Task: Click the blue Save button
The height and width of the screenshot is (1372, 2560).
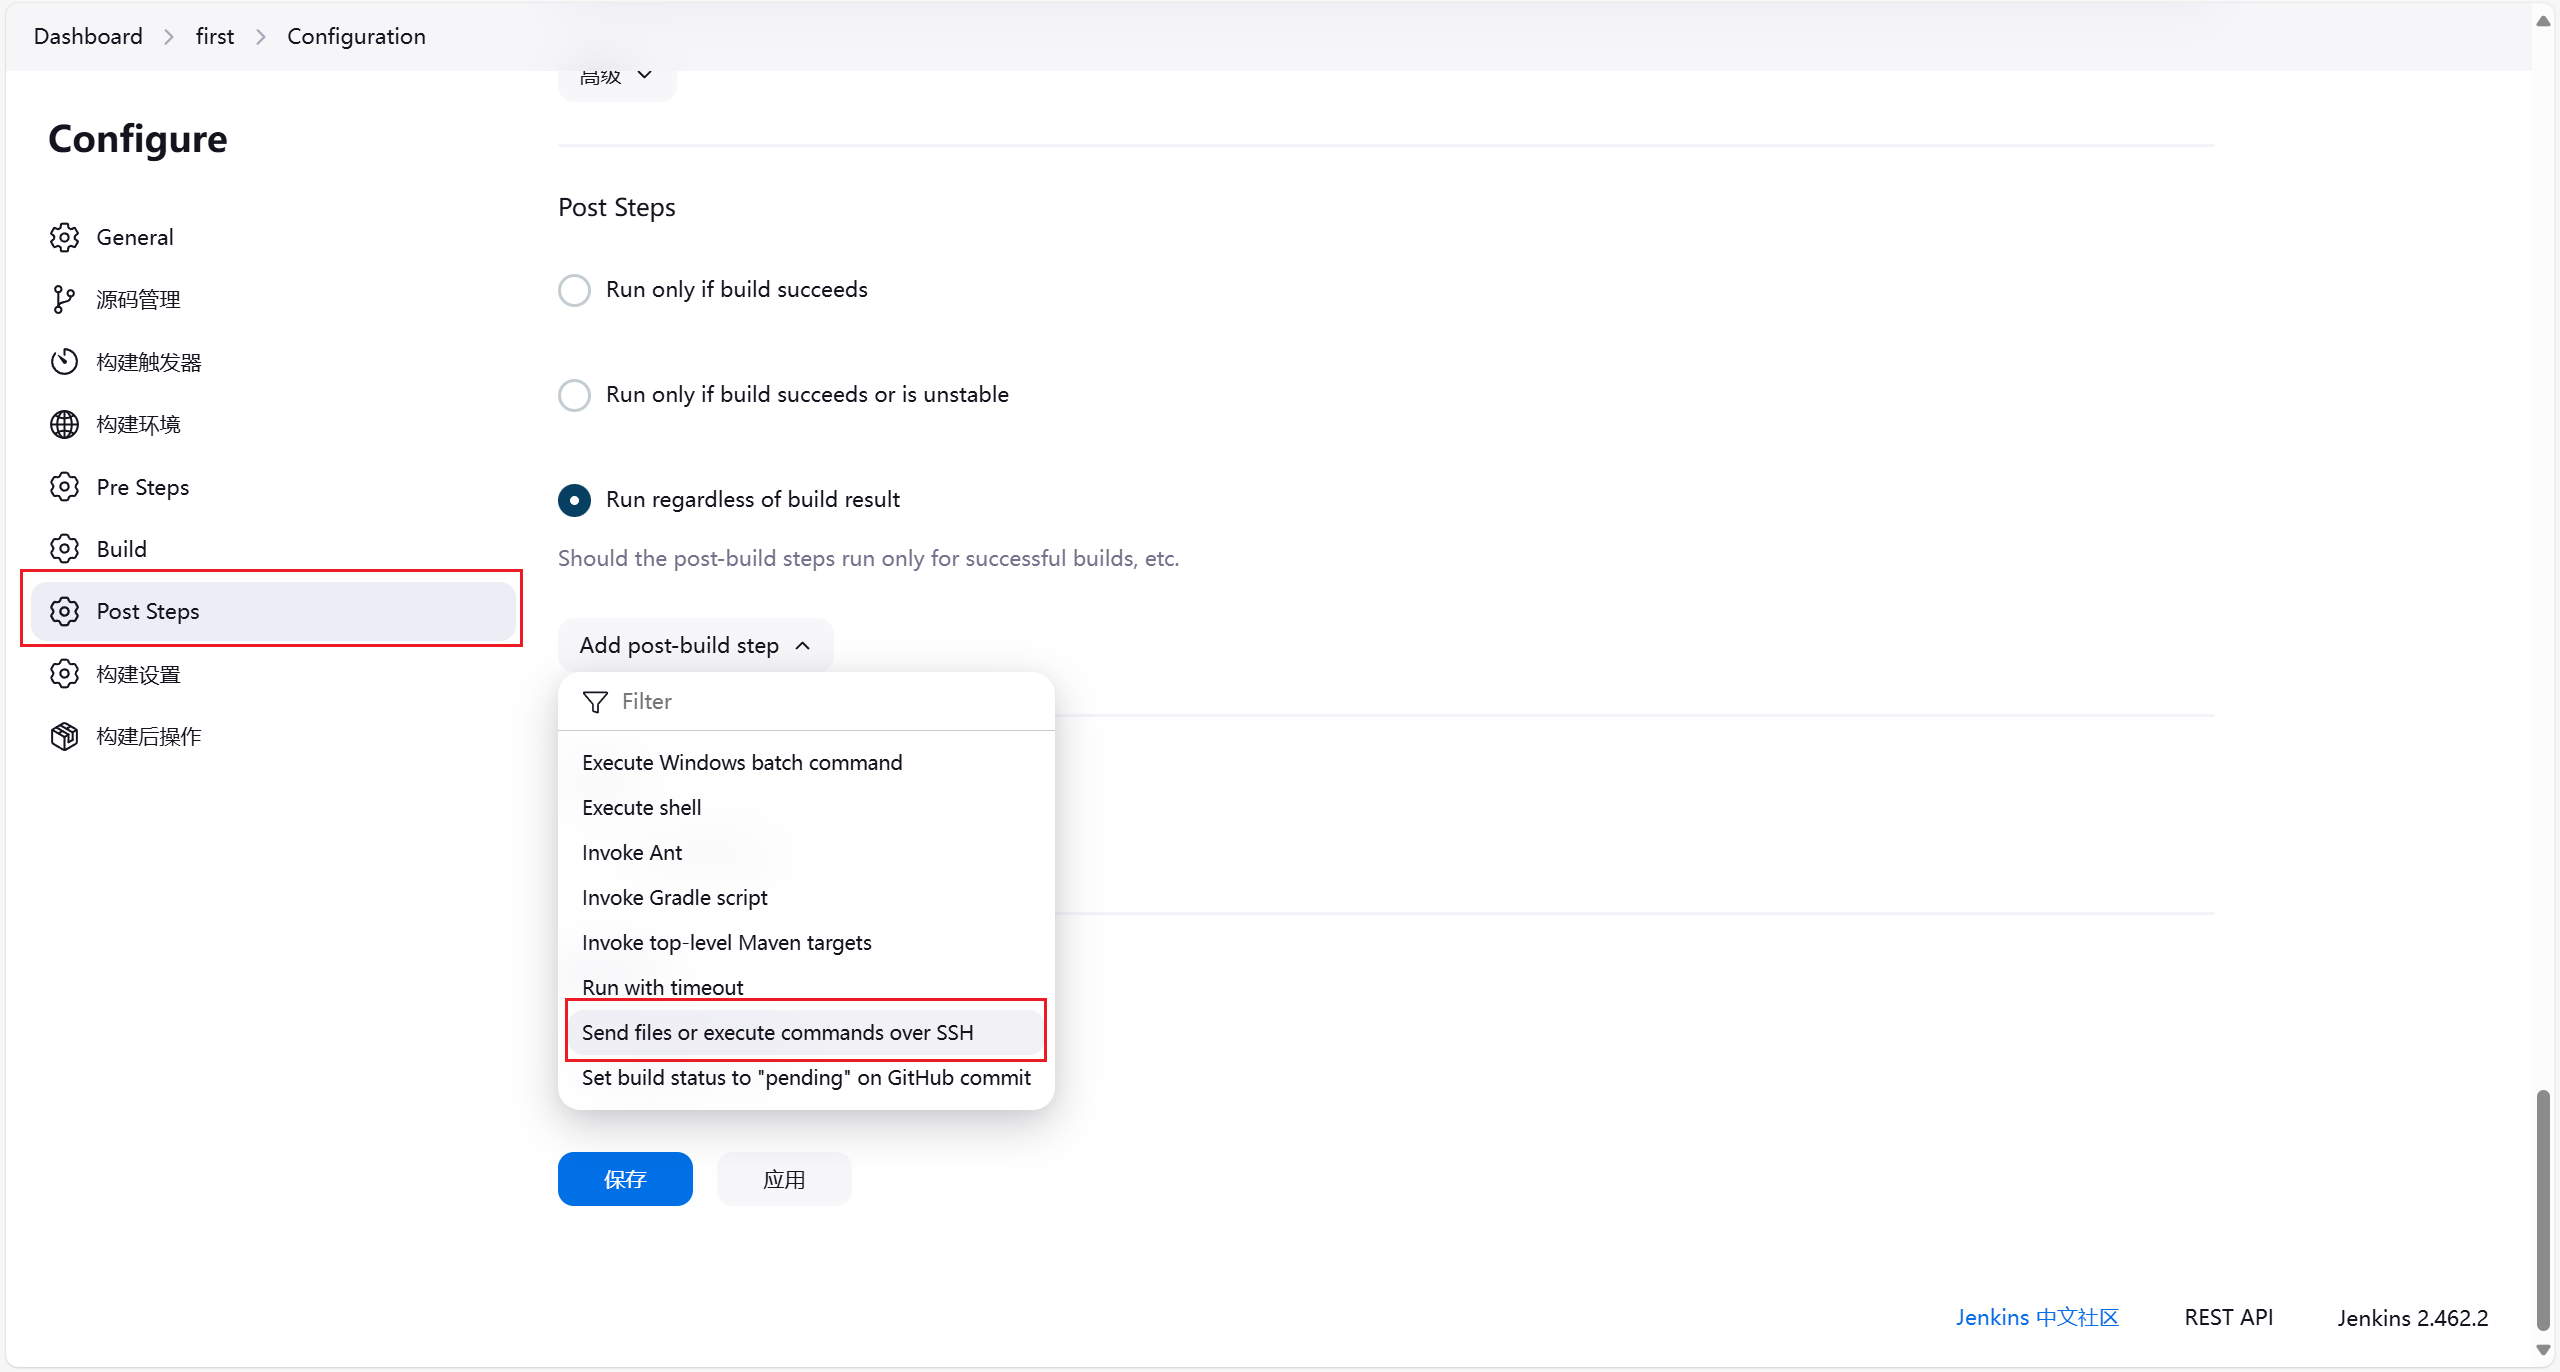Action: 625,1179
